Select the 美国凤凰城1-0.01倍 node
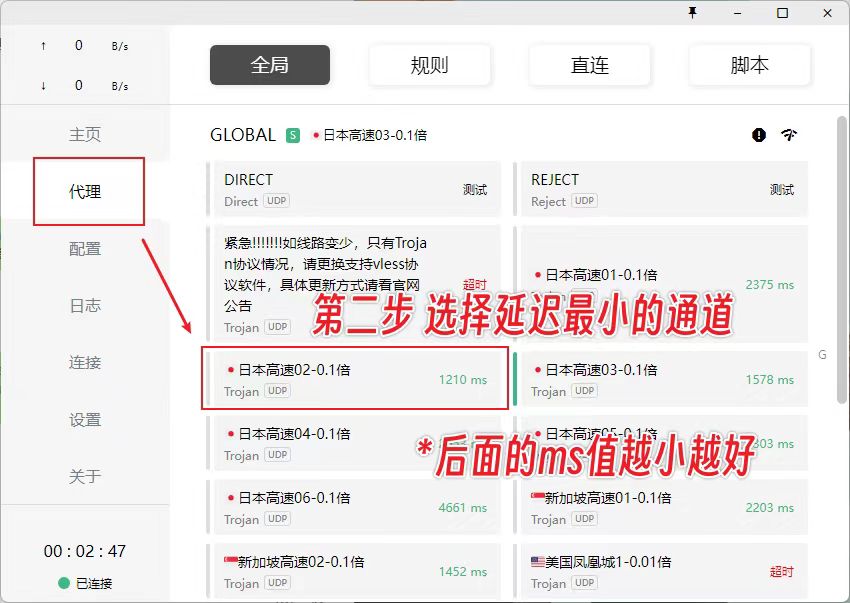The width and height of the screenshot is (850, 603). tap(660, 571)
